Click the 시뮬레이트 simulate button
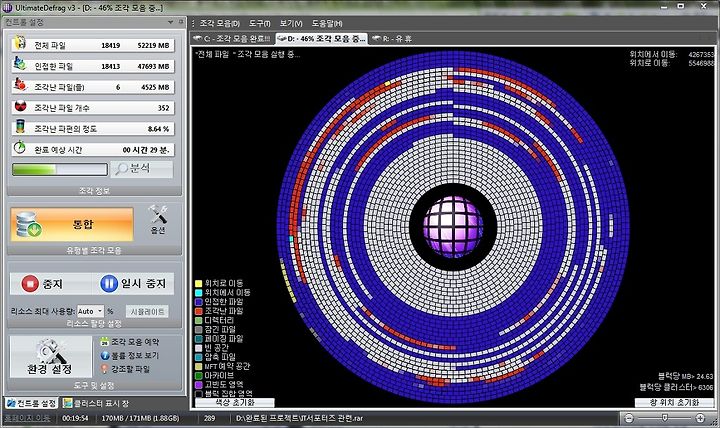 pos(147,311)
